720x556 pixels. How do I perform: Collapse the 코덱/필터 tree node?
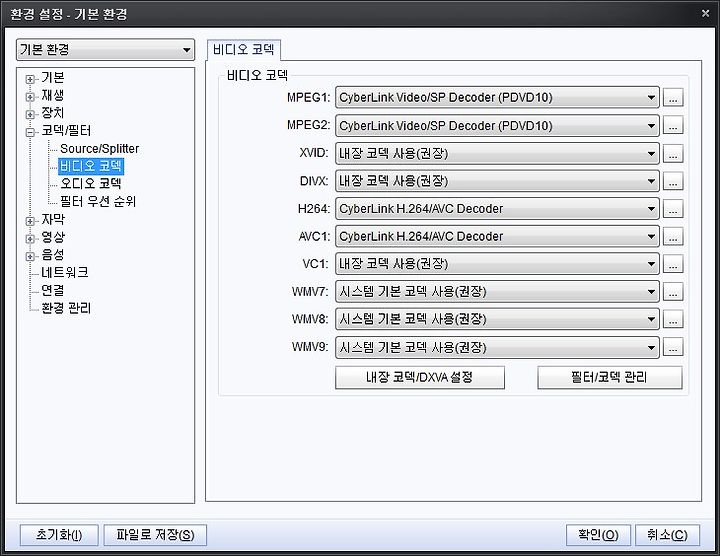[x=30, y=132]
